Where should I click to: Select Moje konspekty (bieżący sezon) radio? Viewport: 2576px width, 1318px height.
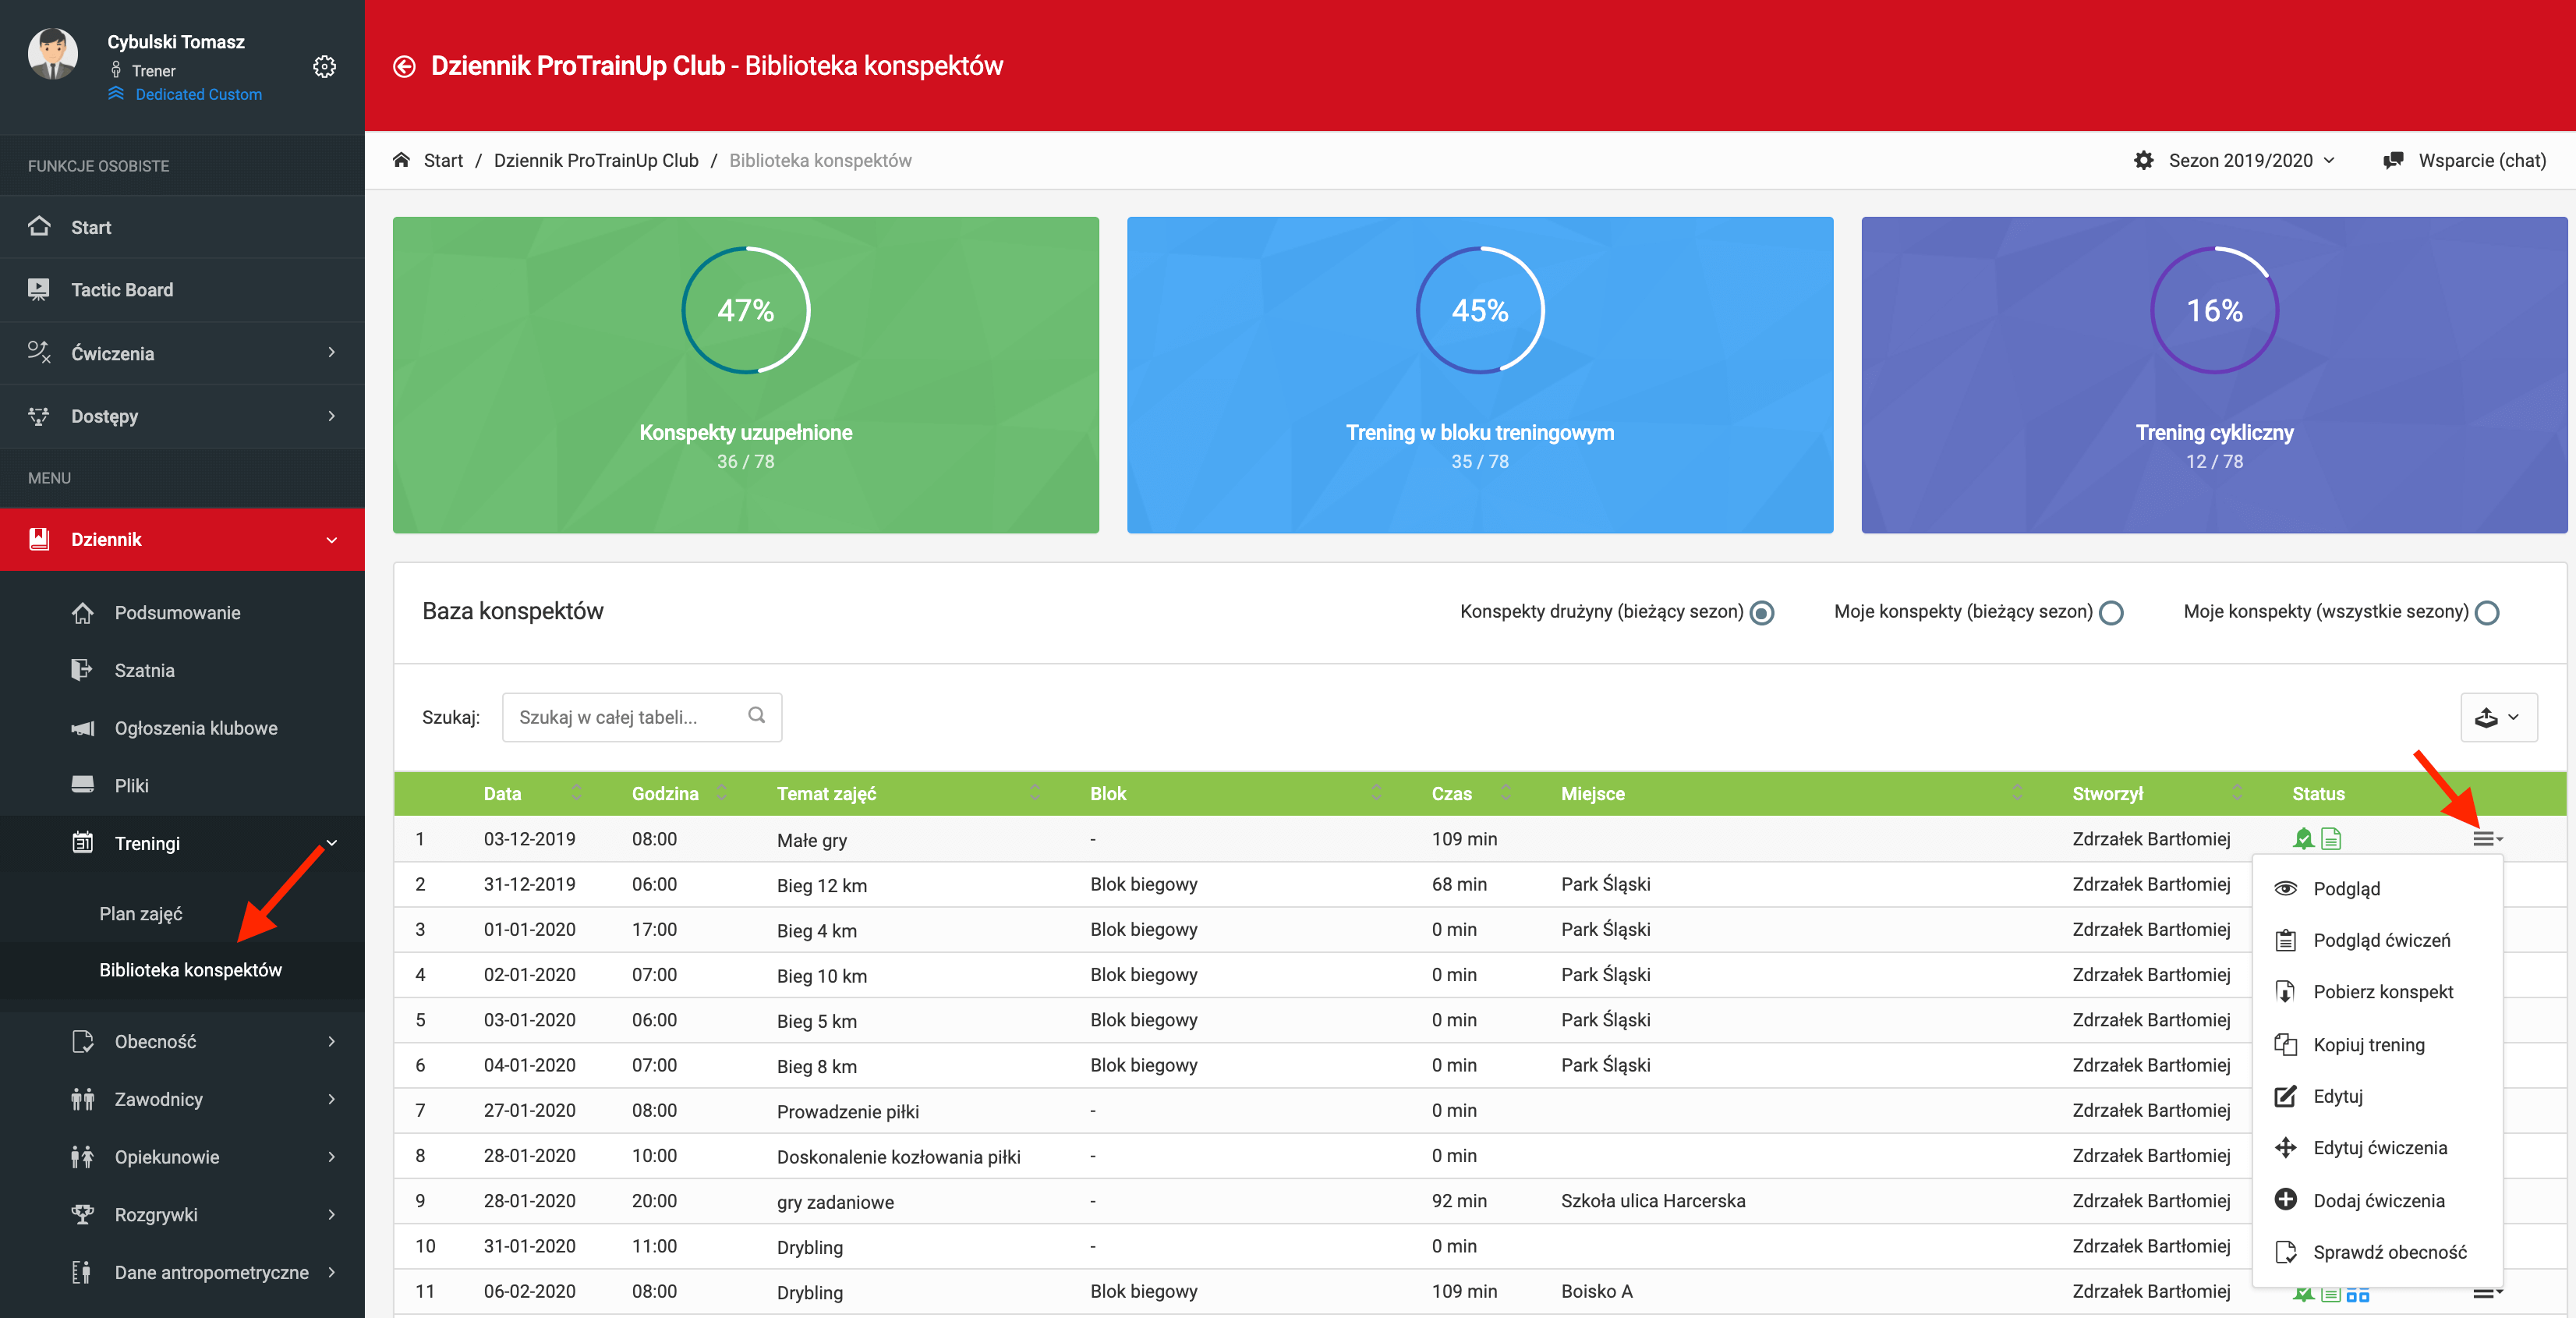coord(2111,612)
